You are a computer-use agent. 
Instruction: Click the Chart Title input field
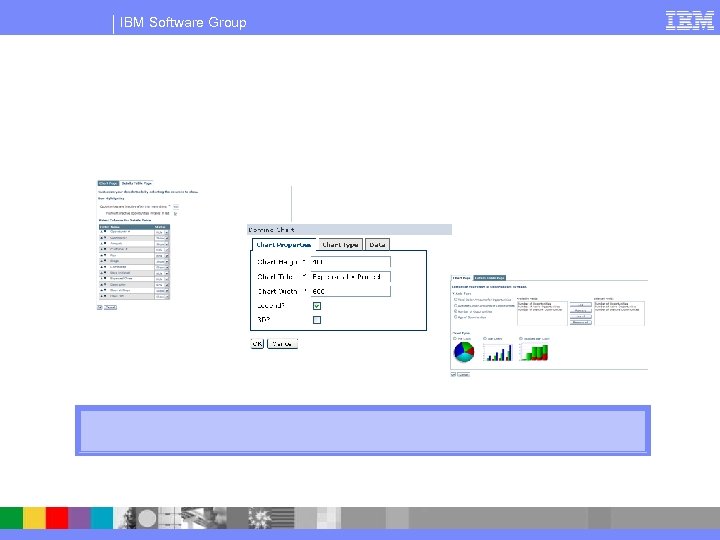point(350,276)
